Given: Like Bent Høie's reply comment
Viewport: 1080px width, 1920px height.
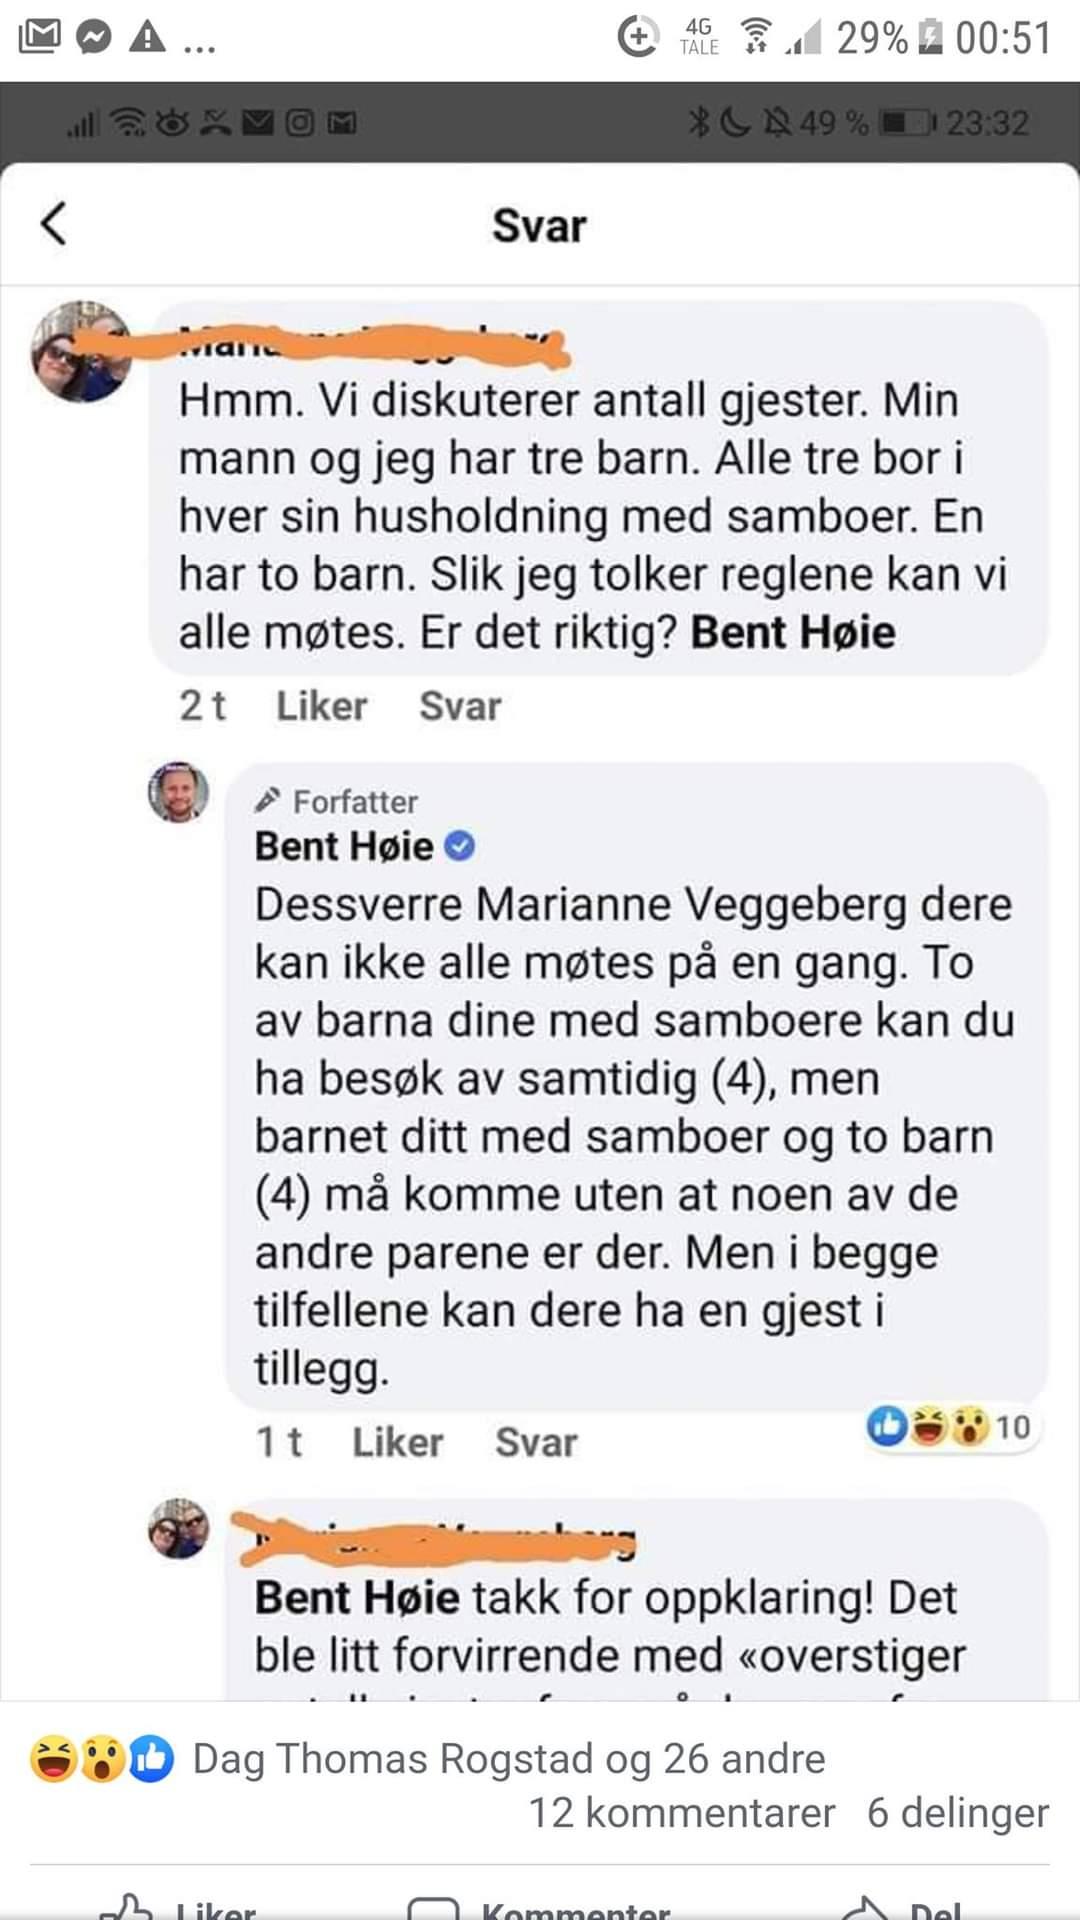Looking at the screenshot, I should pos(397,1442).
